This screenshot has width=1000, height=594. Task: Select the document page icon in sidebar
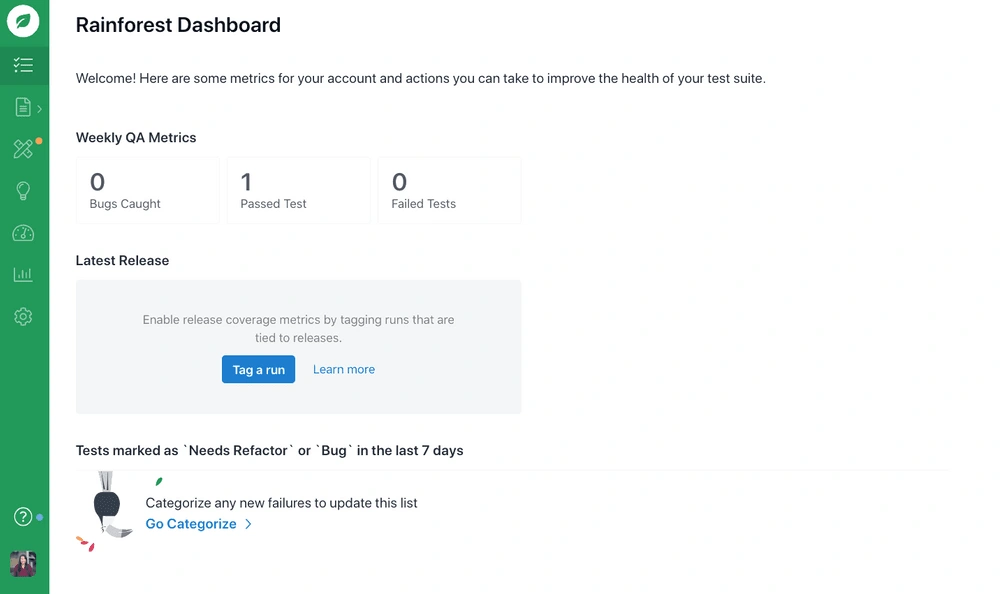(x=23, y=107)
